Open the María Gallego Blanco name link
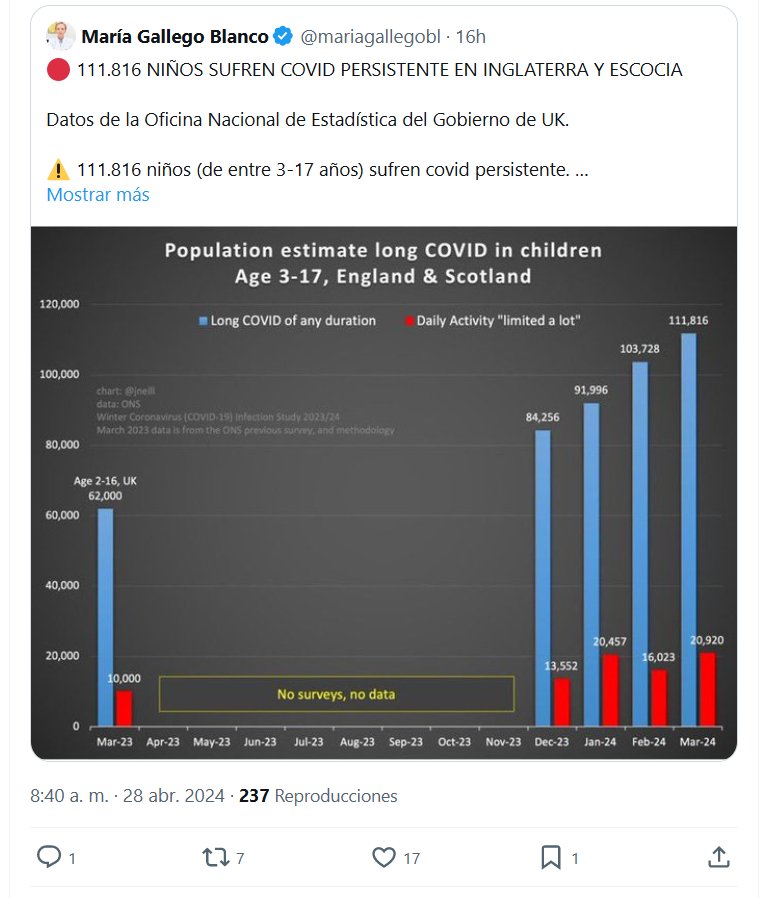Image resolution: width=770 pixels, height=898 pixels. (x=174, y=37)
